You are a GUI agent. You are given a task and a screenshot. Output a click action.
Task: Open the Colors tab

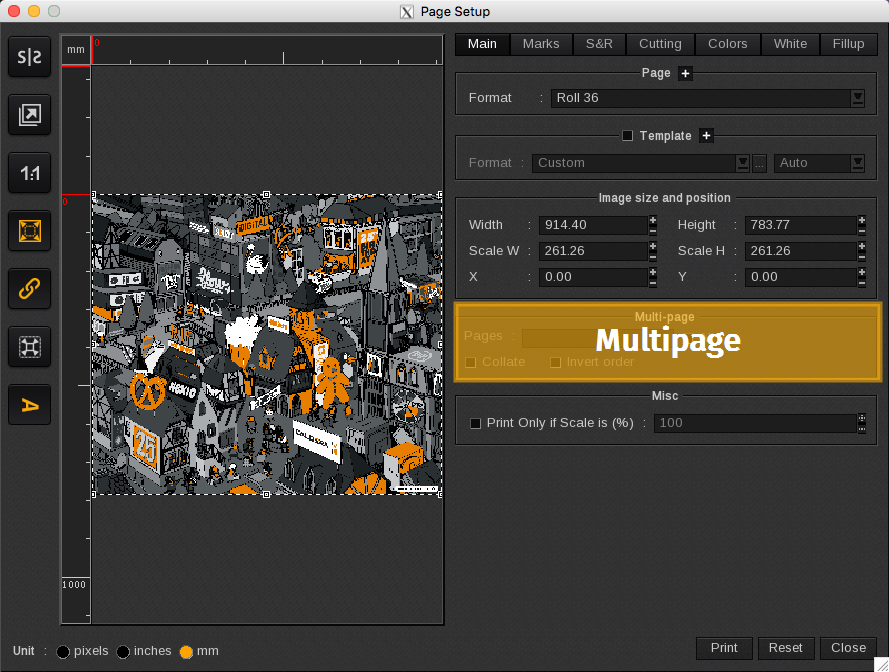[x=727, y=44]
